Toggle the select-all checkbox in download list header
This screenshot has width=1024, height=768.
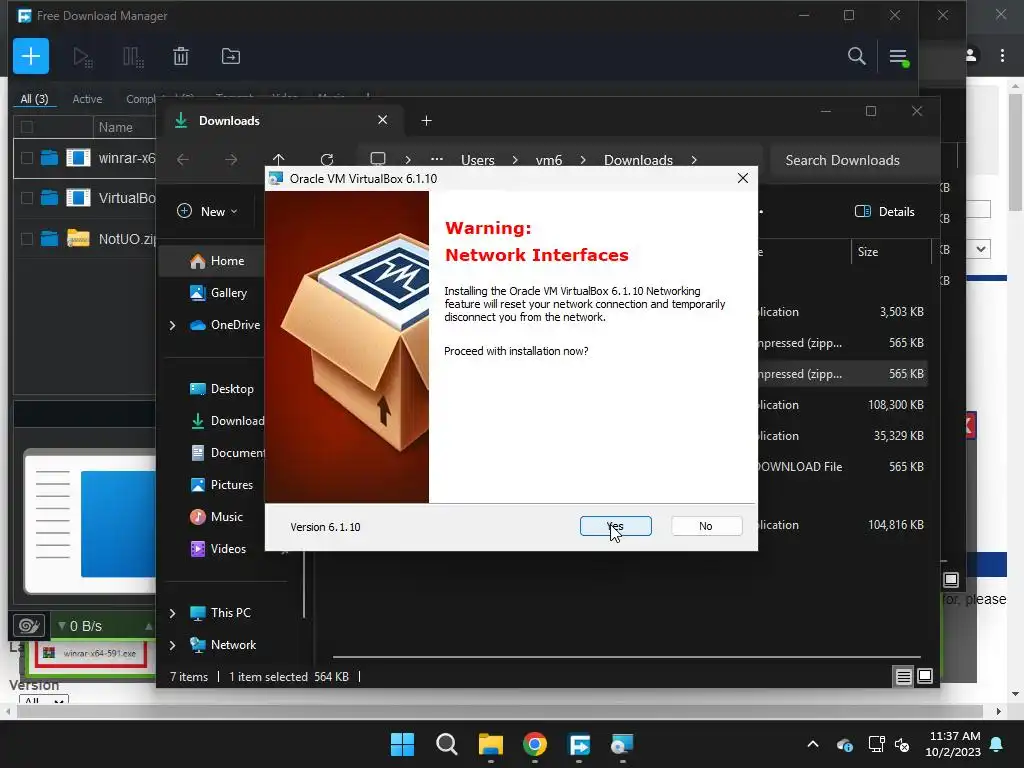(27, 127)
